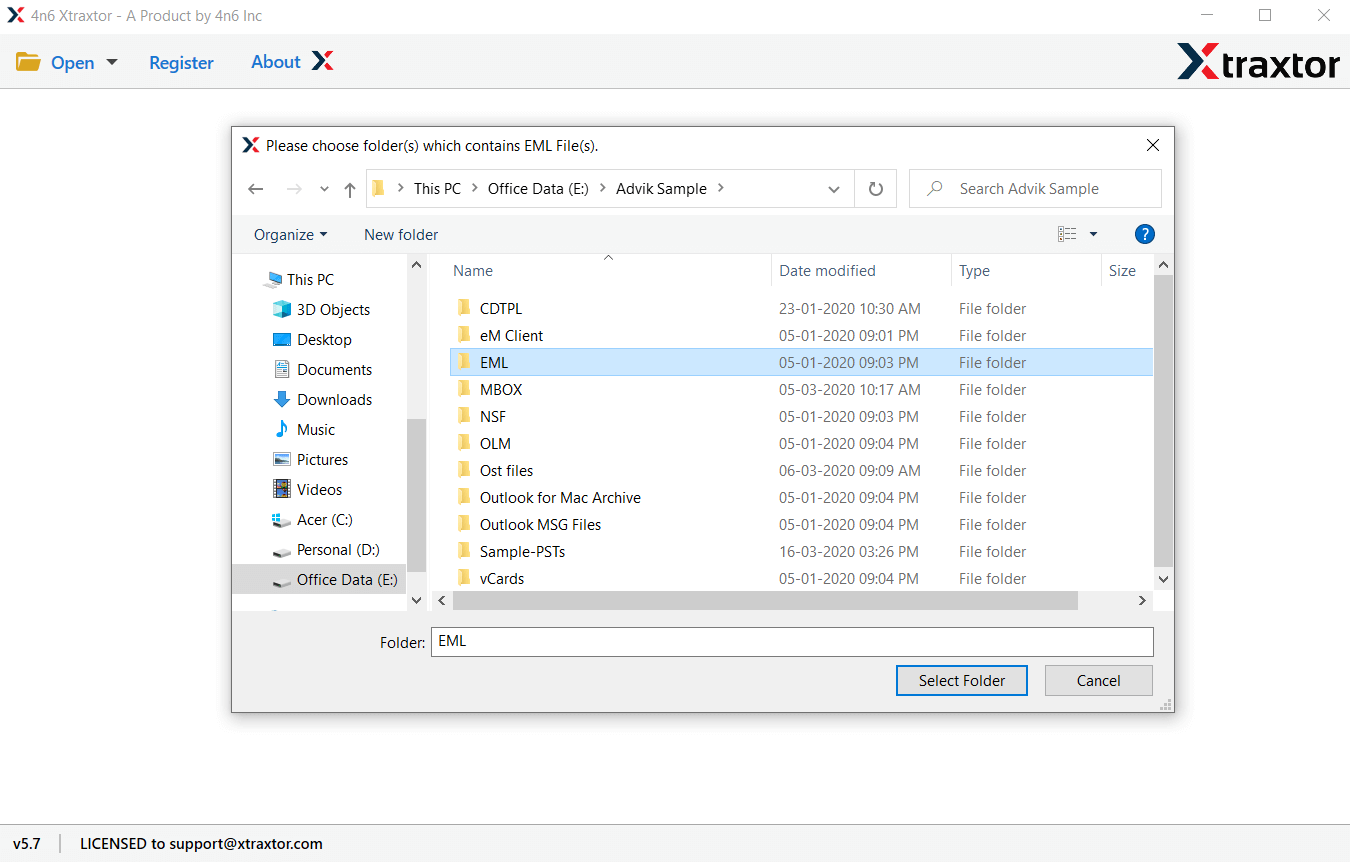Click the Forward navigation arrow
The width and height of the screenshot is (1350, 862).
click(x=294, y=189)
